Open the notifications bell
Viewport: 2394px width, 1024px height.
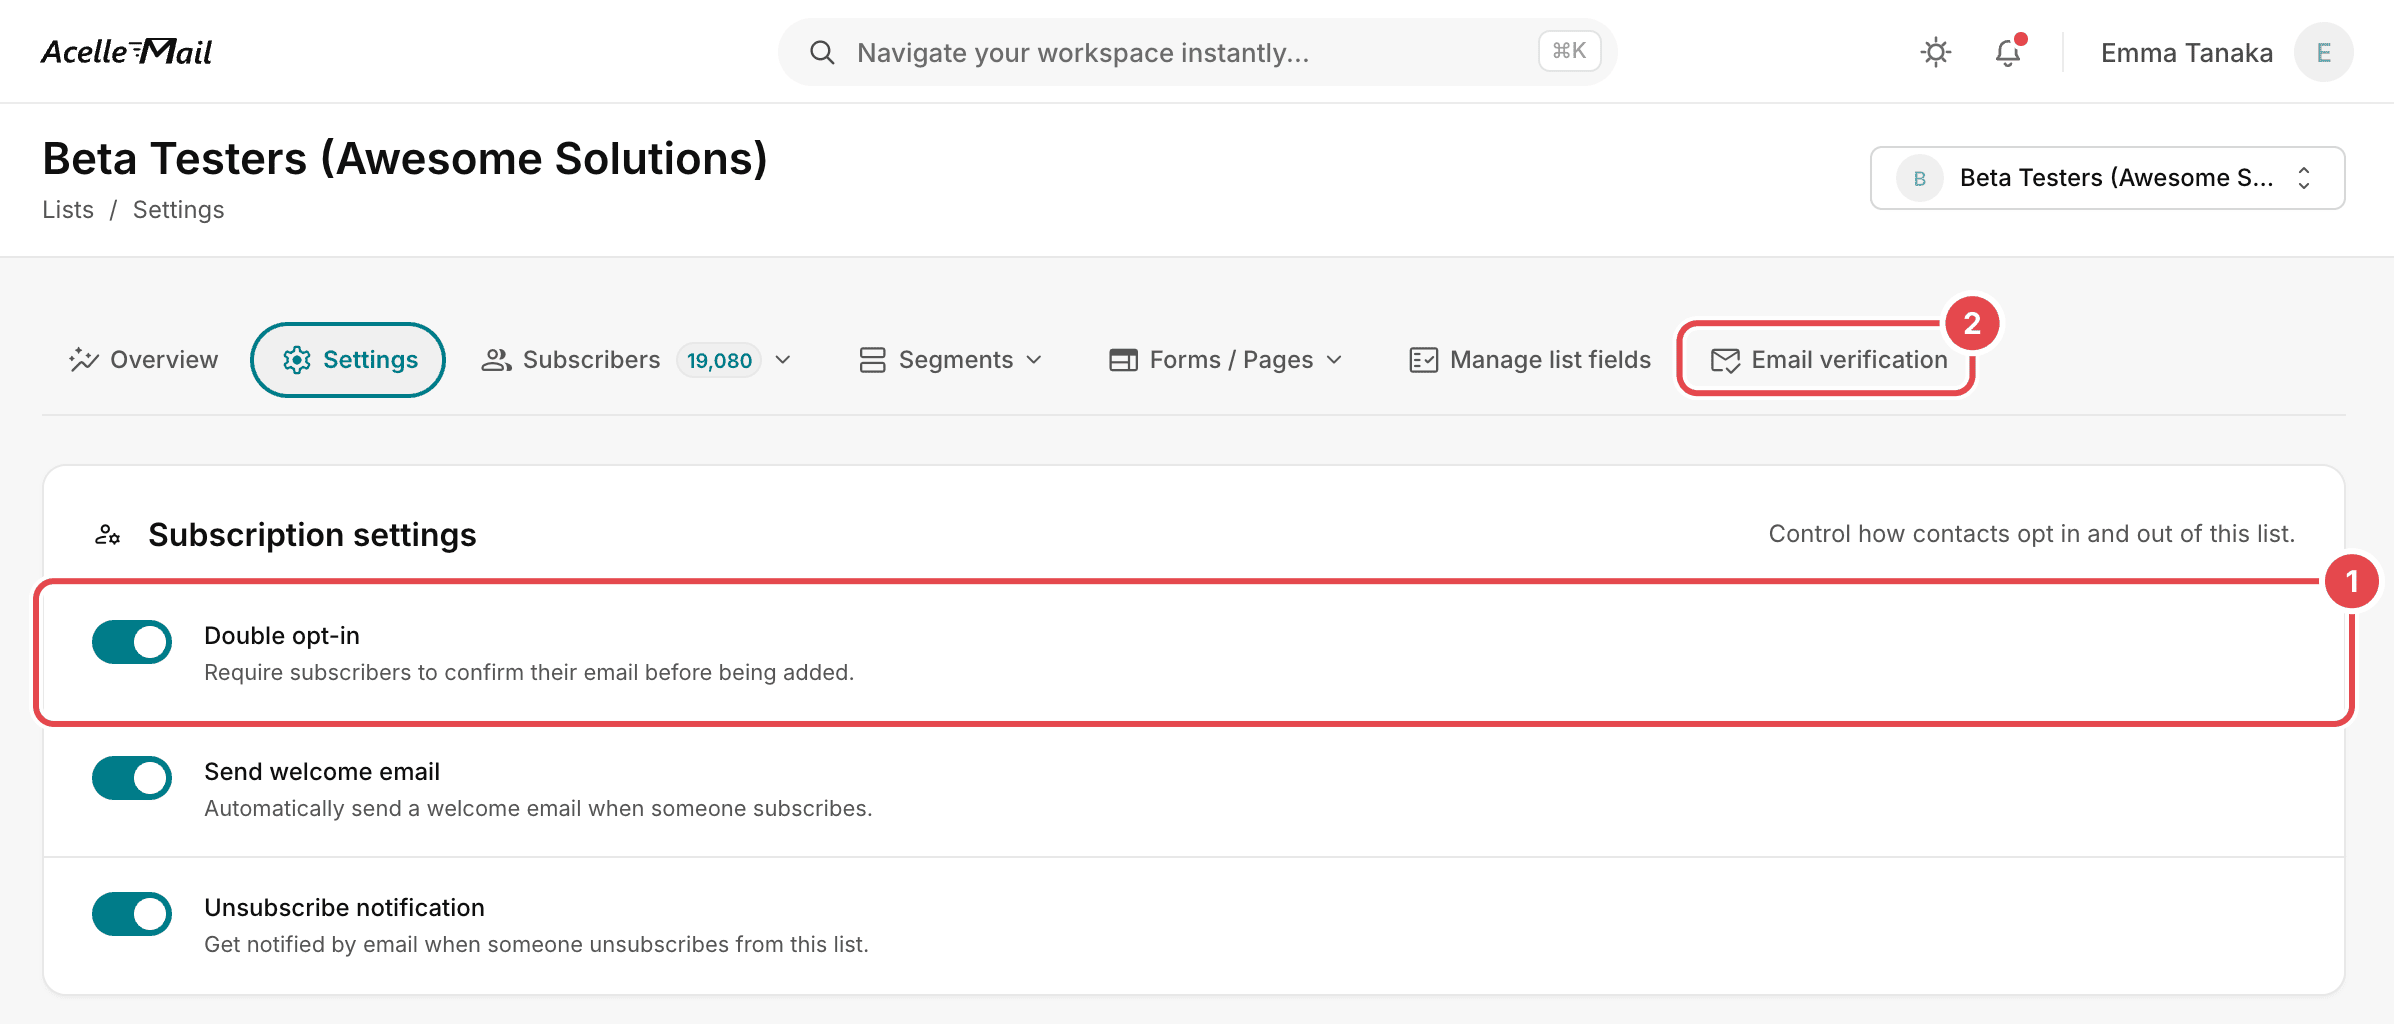pyautogui.click(x=2008, y=52)
